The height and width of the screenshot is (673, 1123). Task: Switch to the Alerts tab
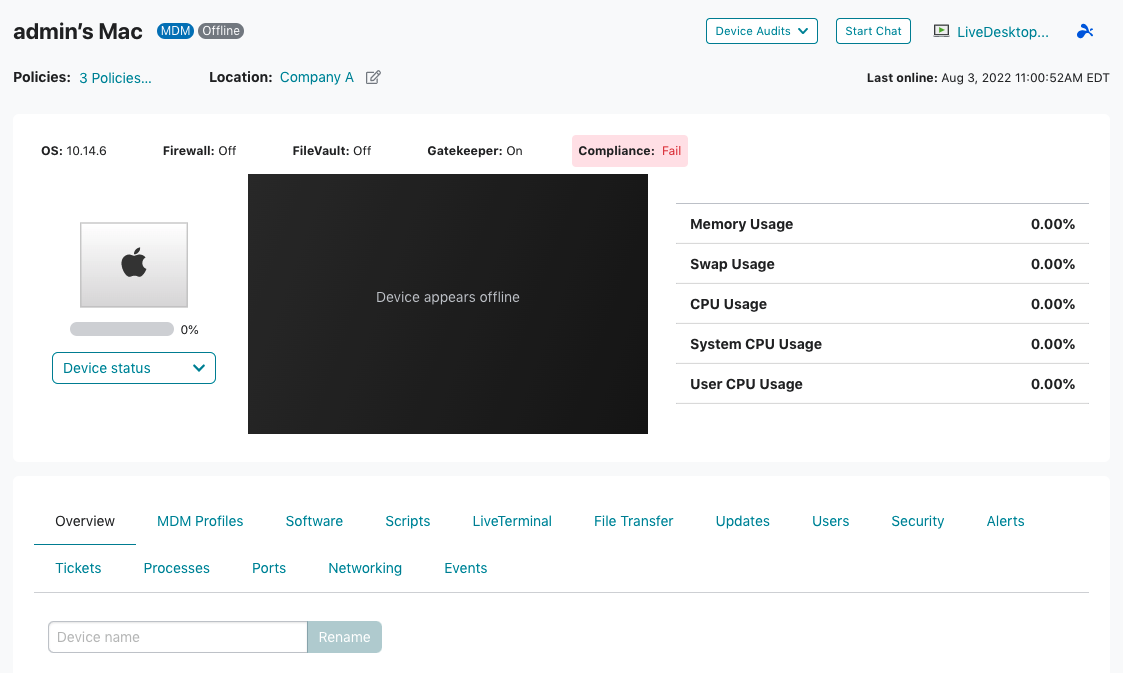click(x=1005, y=521)
